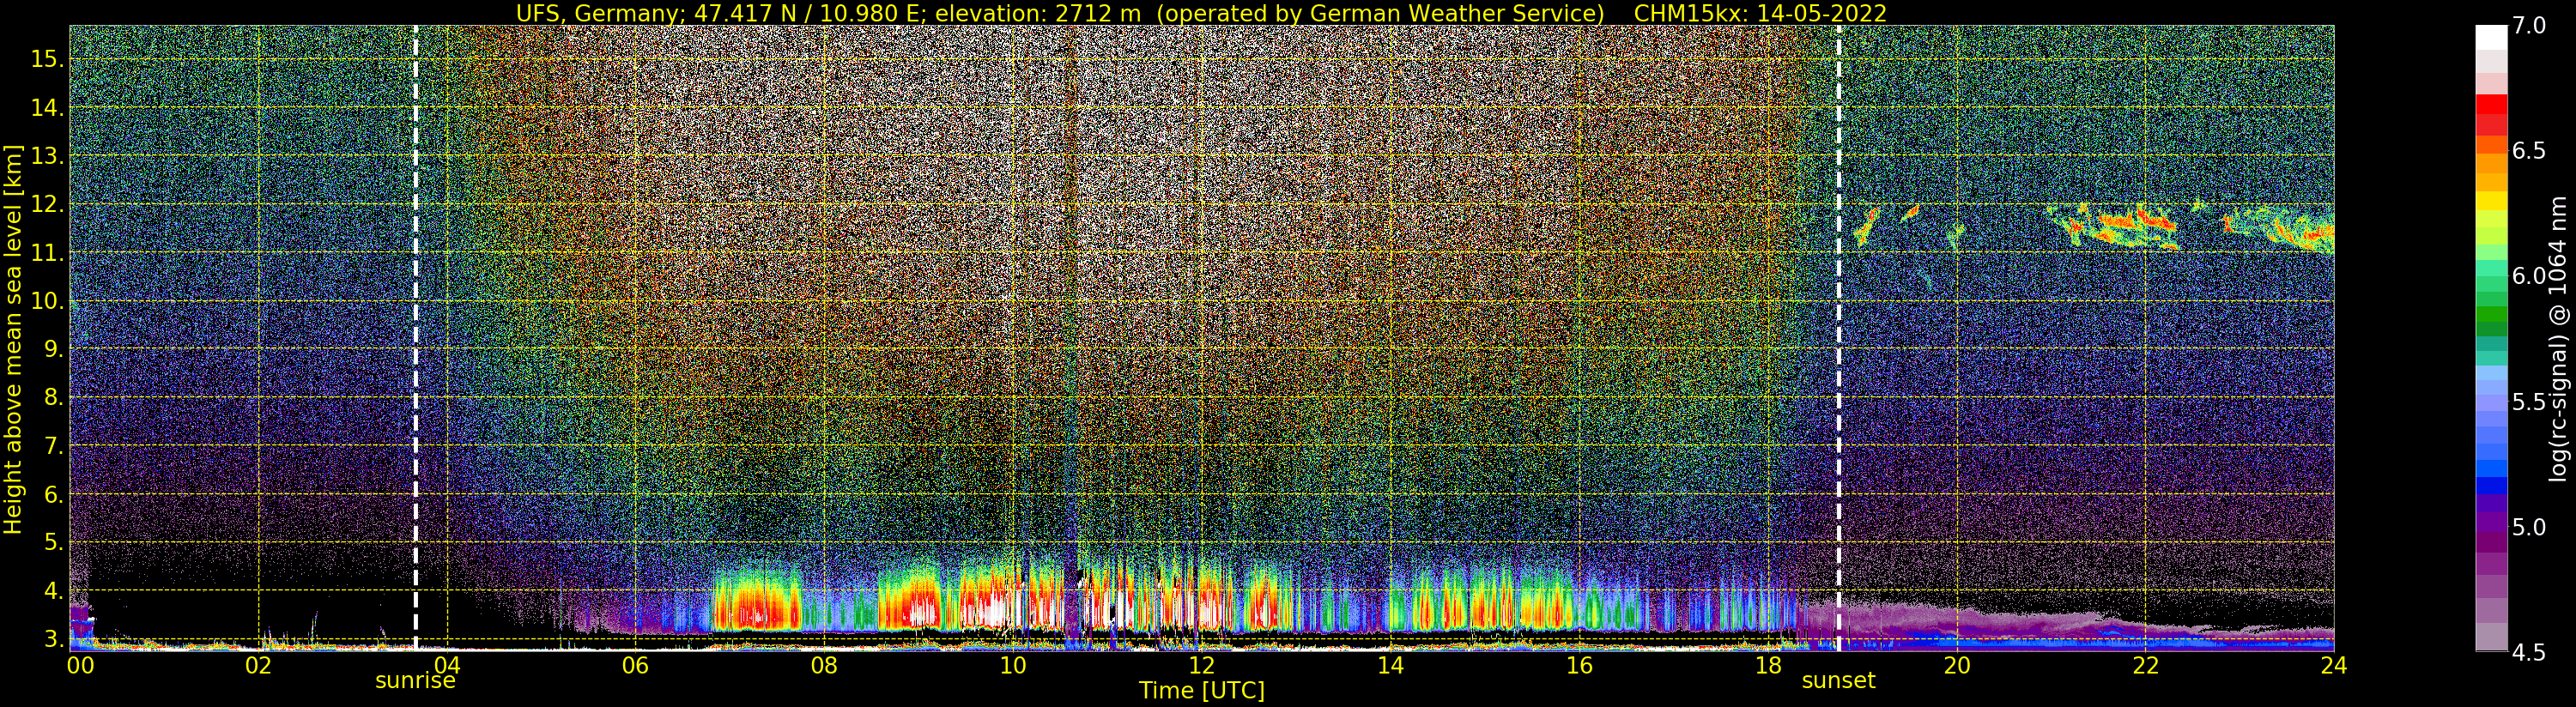
Task: Select height axis tick '12.' km
Action: 48,204
